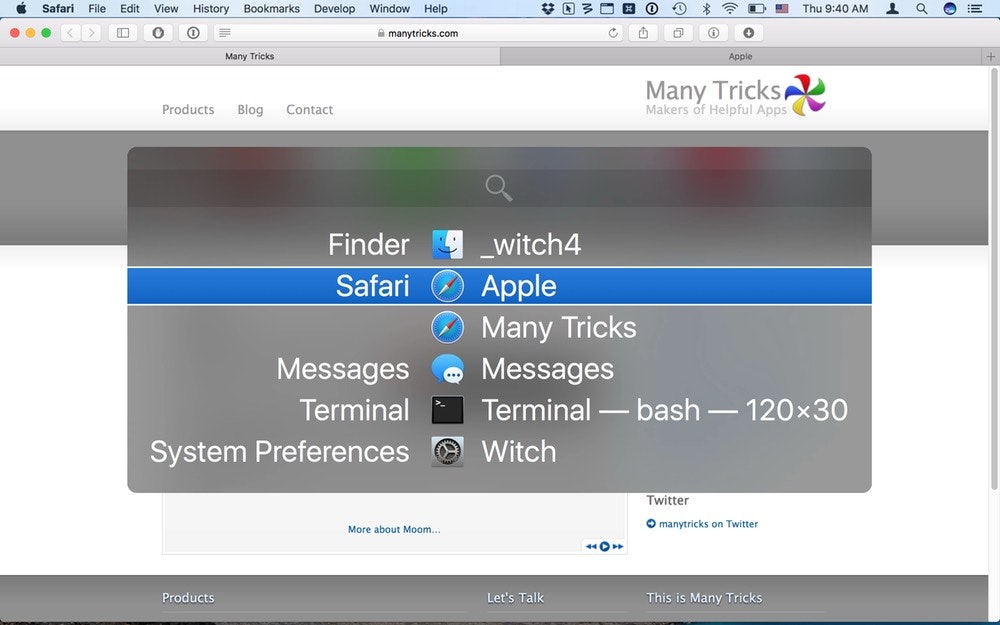The height and width of the screenshot is (625, 1000).
Task: Open the battery status menu
Action: (x=756, y=8)
